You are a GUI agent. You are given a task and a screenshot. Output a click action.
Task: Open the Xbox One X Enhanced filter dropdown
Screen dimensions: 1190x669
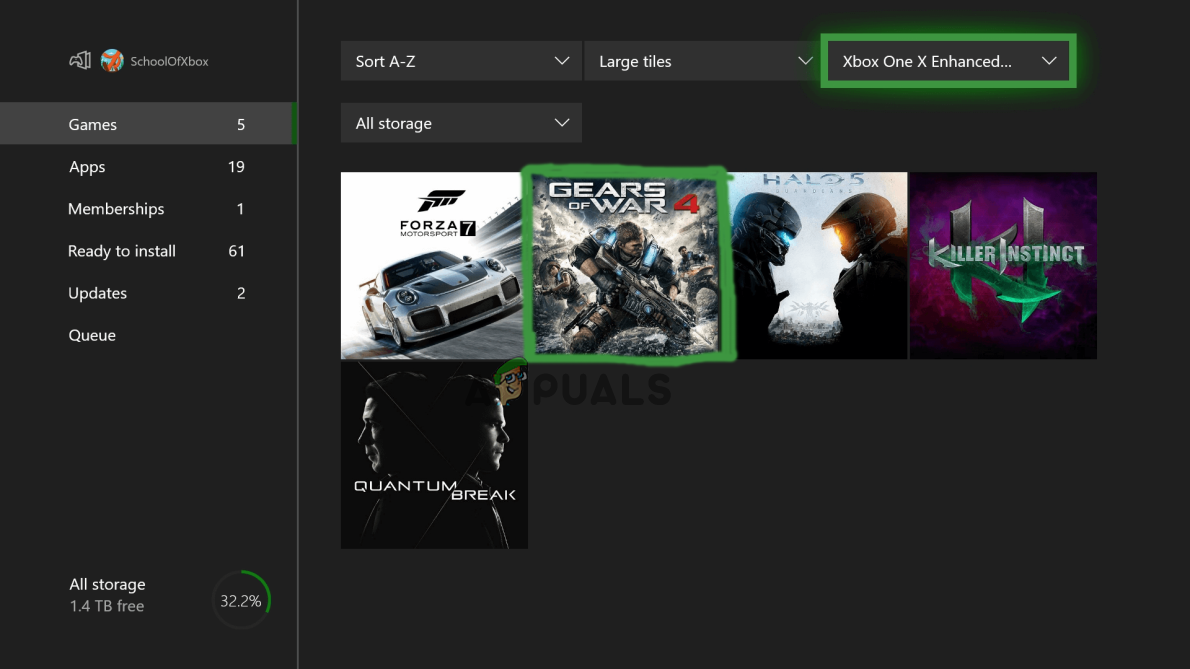[949, 61]
